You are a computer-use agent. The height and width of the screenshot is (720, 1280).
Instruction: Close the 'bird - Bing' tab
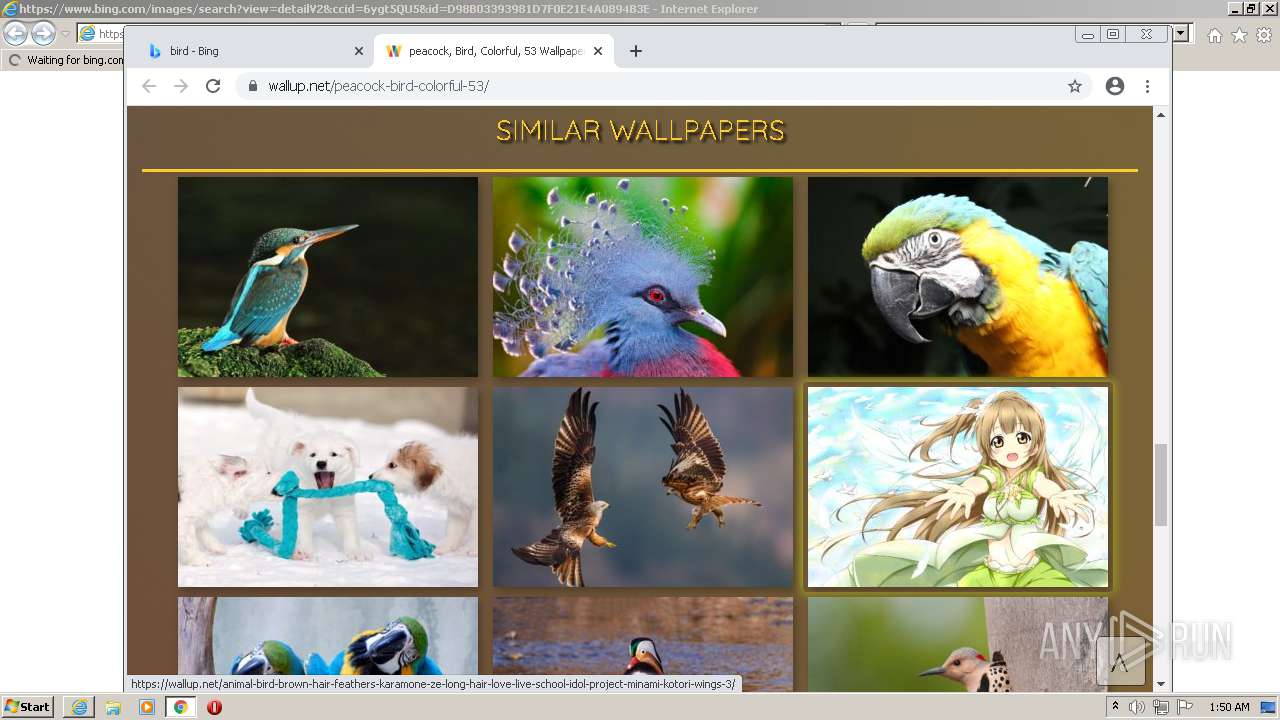click(359, 51)
